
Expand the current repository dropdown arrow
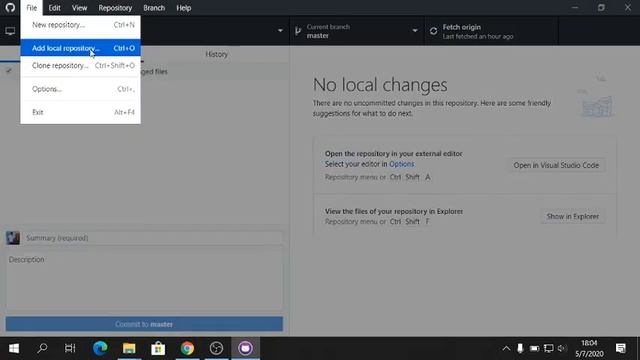click(x=280, y=31)
